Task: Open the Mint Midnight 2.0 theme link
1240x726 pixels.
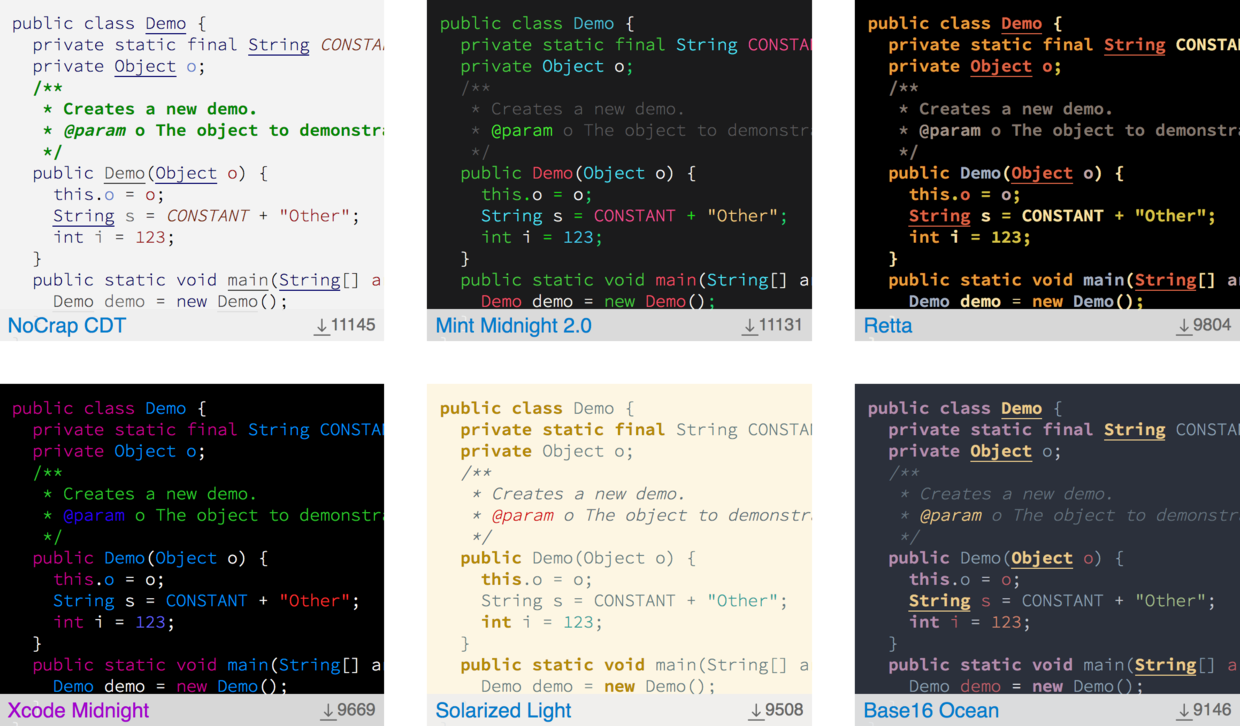Action: pyautogui.click(x=513, y=325)
